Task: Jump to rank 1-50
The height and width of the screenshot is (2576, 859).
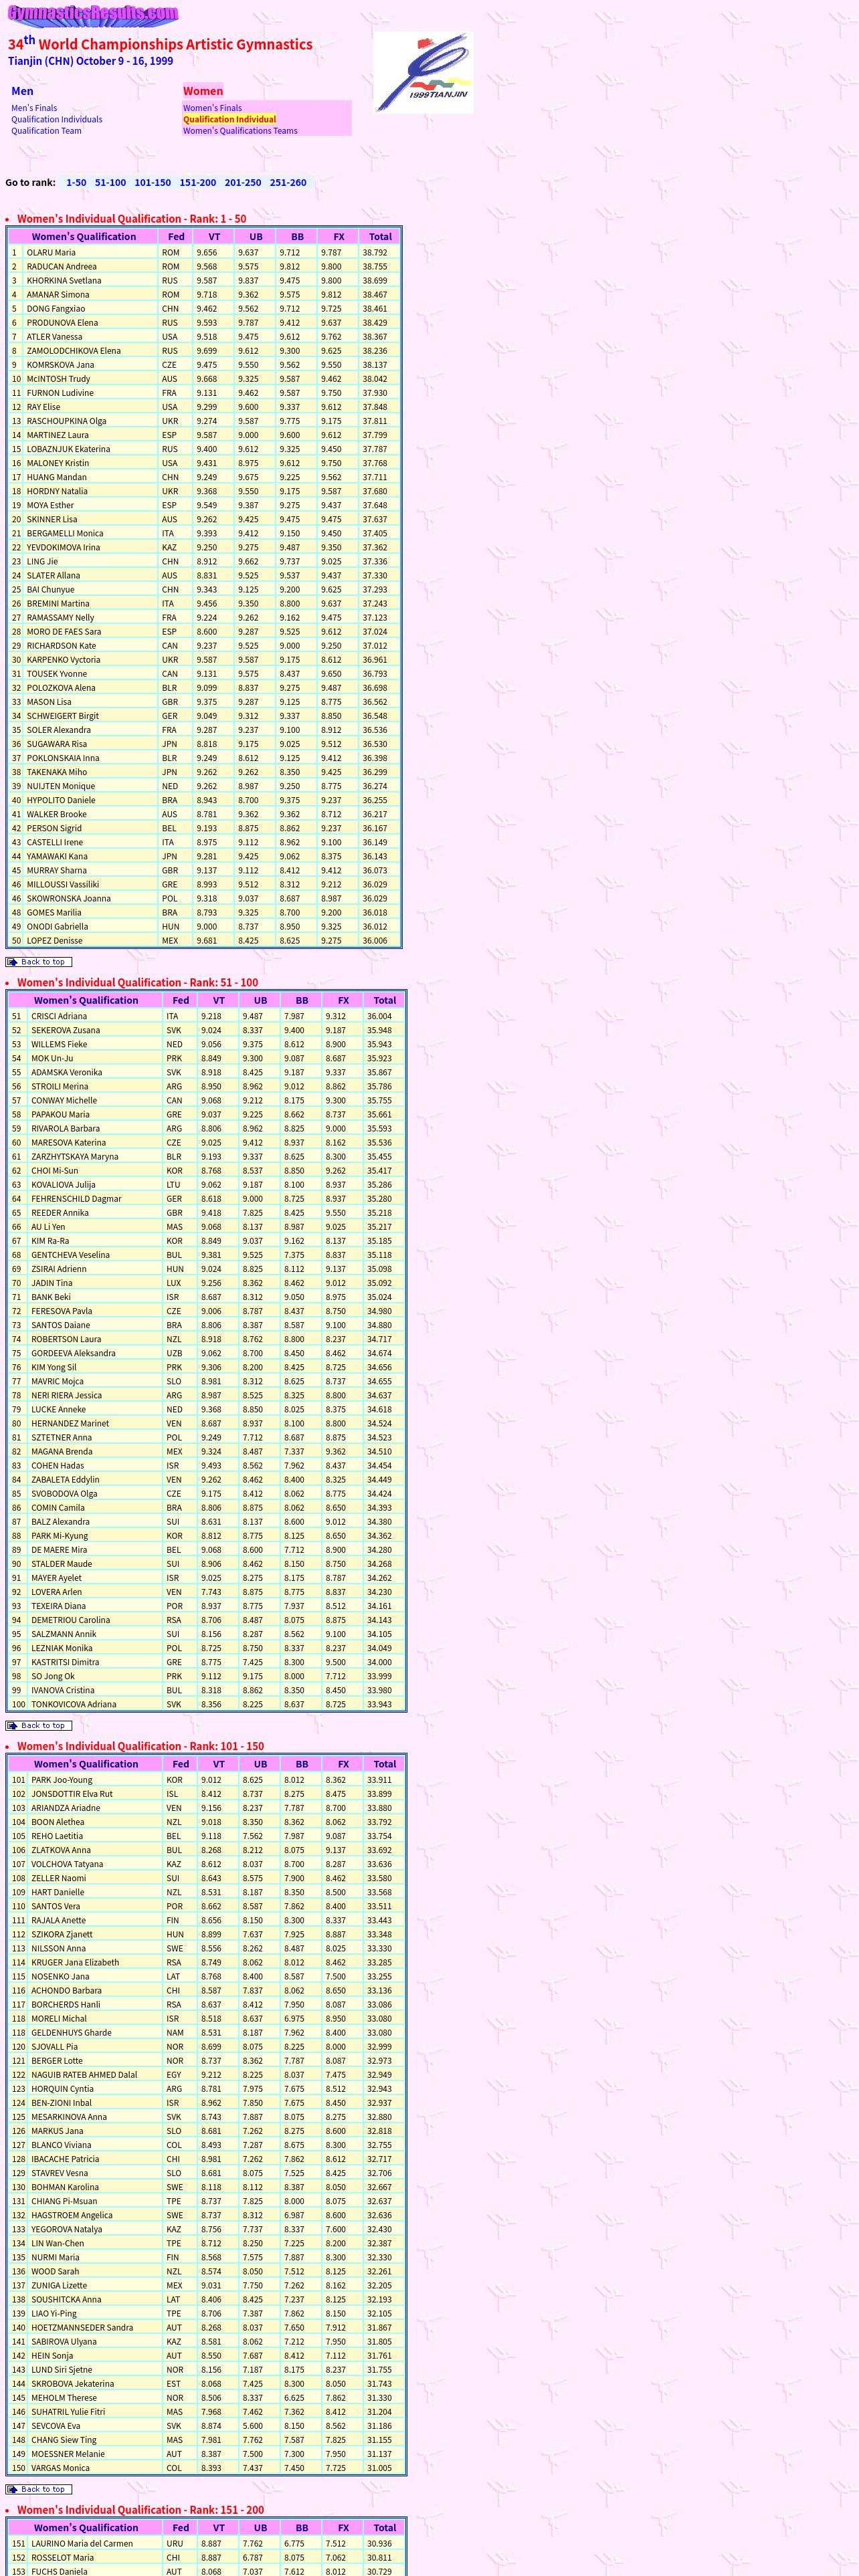Action: pos(76,182)
